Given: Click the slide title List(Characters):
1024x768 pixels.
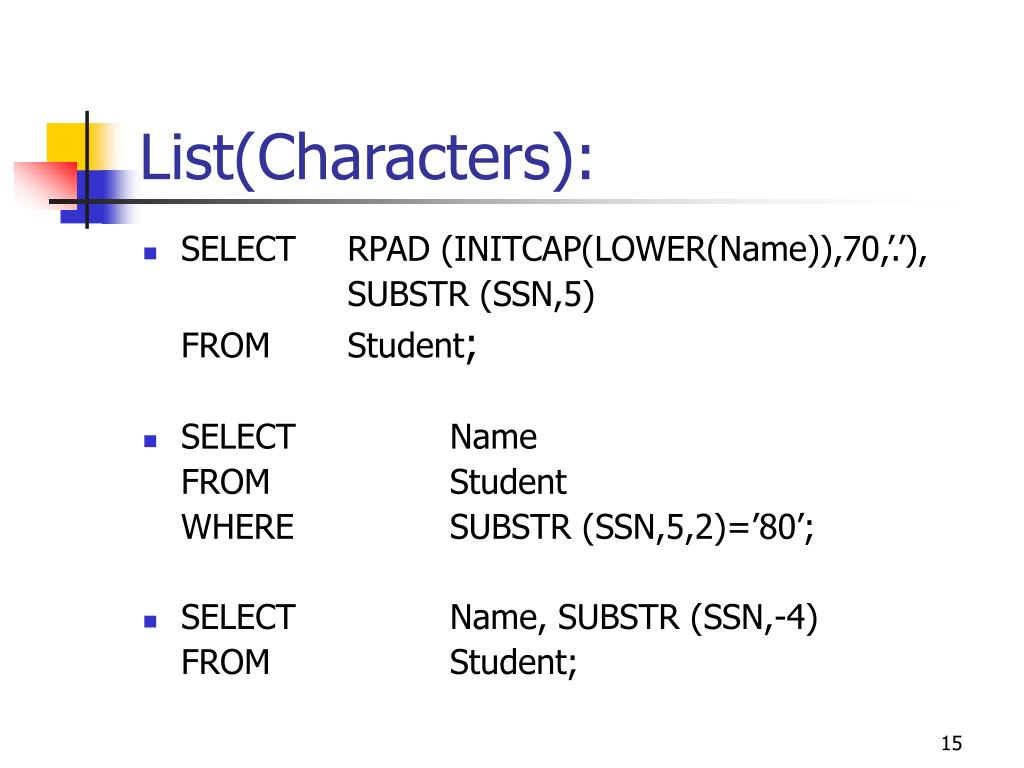Looking at the screenshot, I should click(366, 159).
